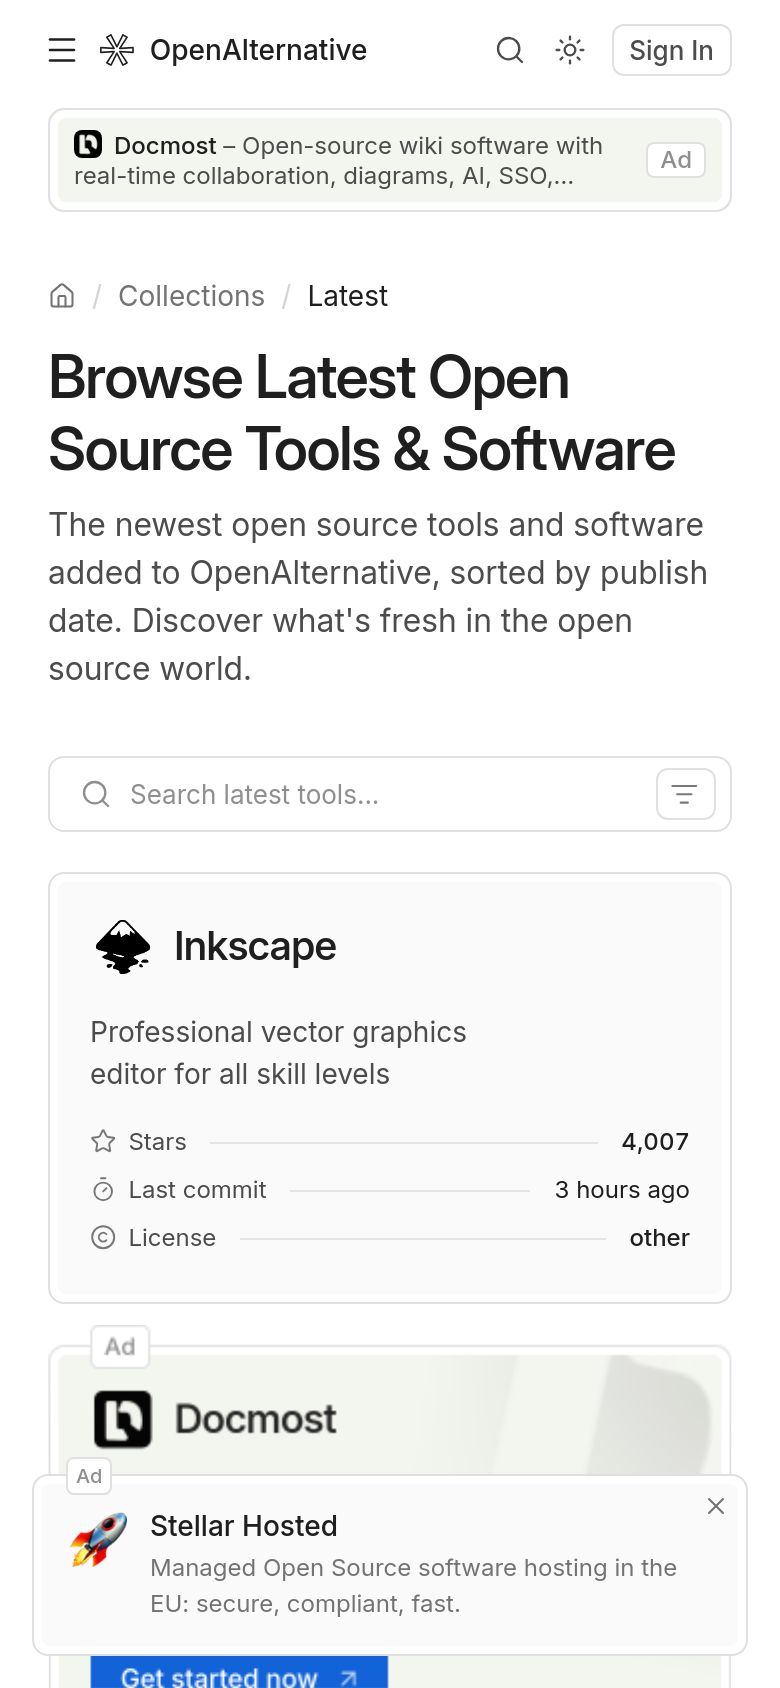This screenshot has width=780, height=1688.
Task: Click the Last commit timer icon
Action: tap(103, 1190)
